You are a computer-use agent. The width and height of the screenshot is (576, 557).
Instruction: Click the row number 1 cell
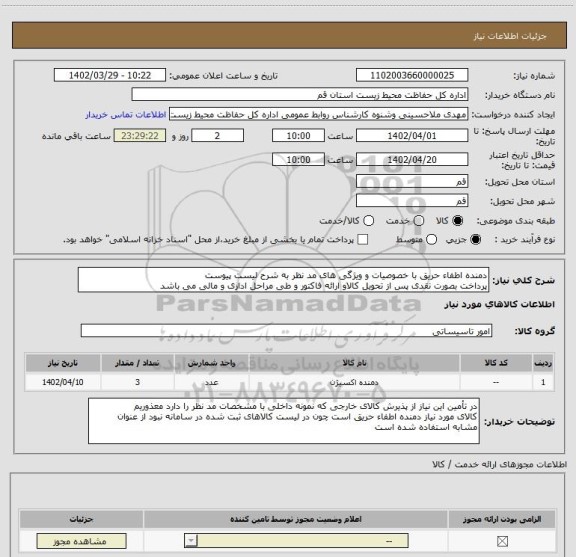click(543, 382)
